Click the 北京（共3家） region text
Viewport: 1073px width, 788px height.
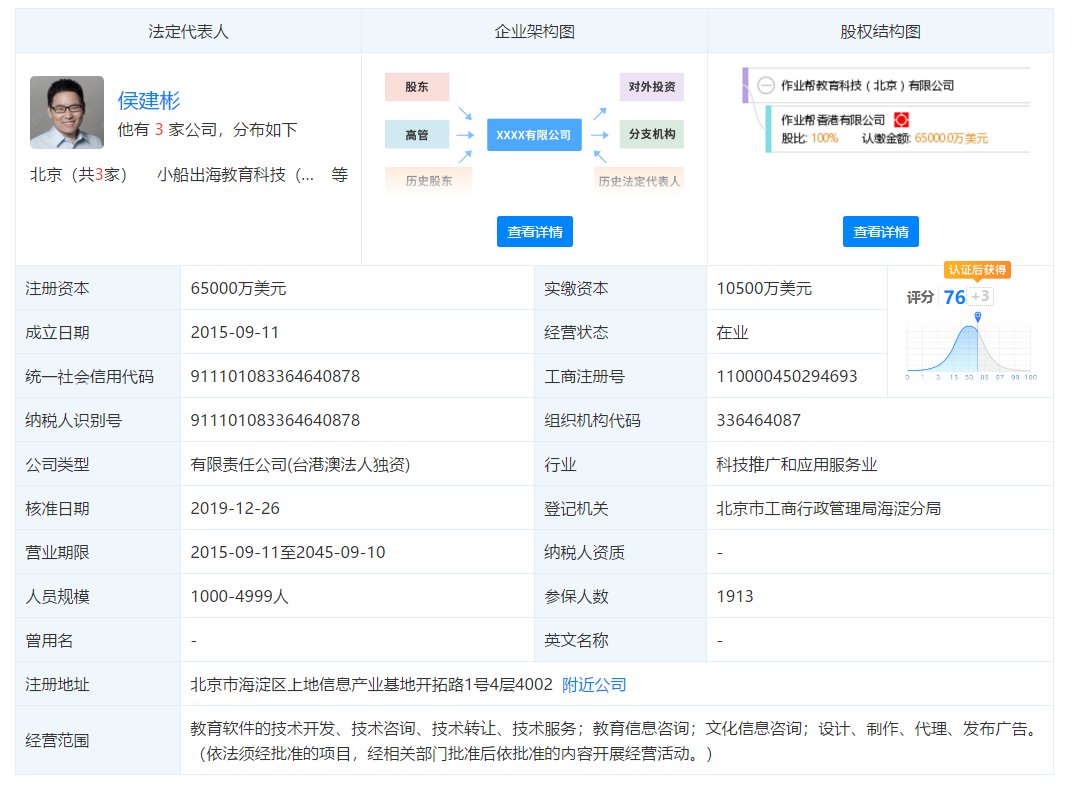coord(79,175)
